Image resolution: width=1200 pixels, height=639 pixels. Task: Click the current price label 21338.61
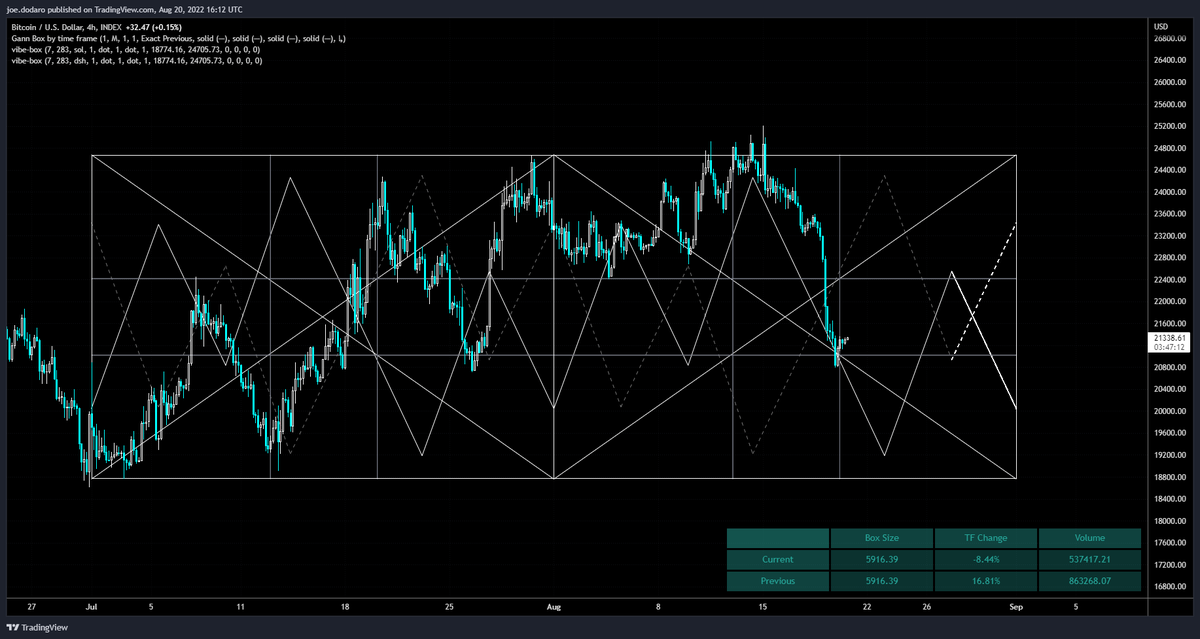pyautogui.click(x=1170, y=340)
